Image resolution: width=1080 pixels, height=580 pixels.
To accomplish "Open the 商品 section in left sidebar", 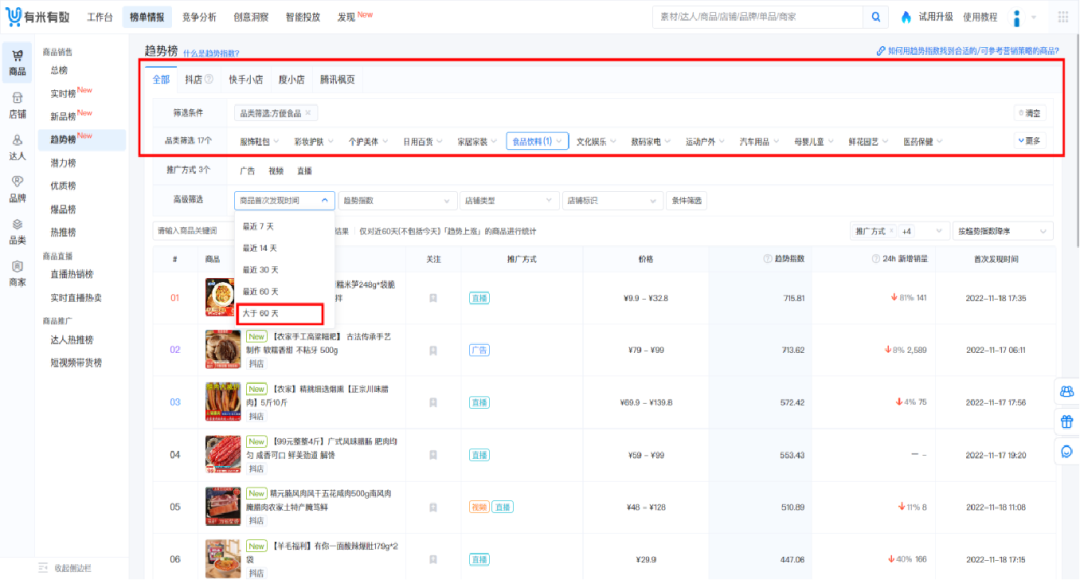I will (17, 62).
